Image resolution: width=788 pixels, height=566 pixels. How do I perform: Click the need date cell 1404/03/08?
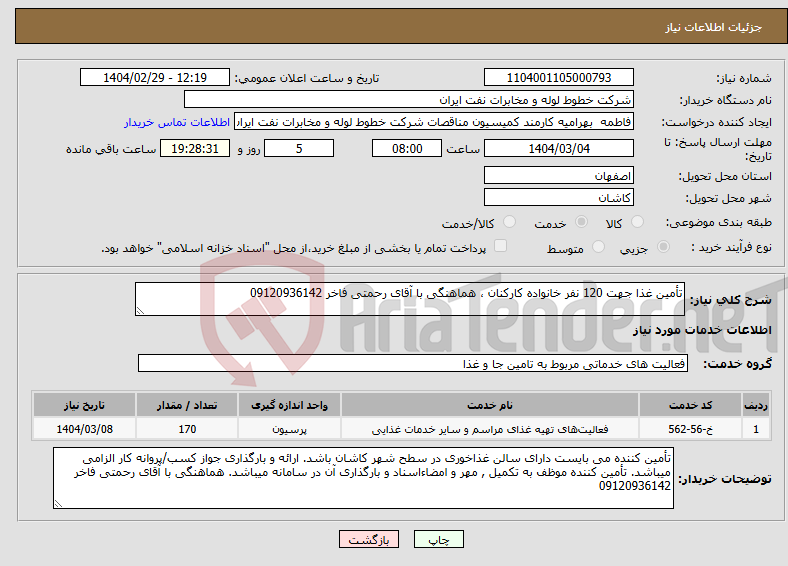(x=84, y=429)
